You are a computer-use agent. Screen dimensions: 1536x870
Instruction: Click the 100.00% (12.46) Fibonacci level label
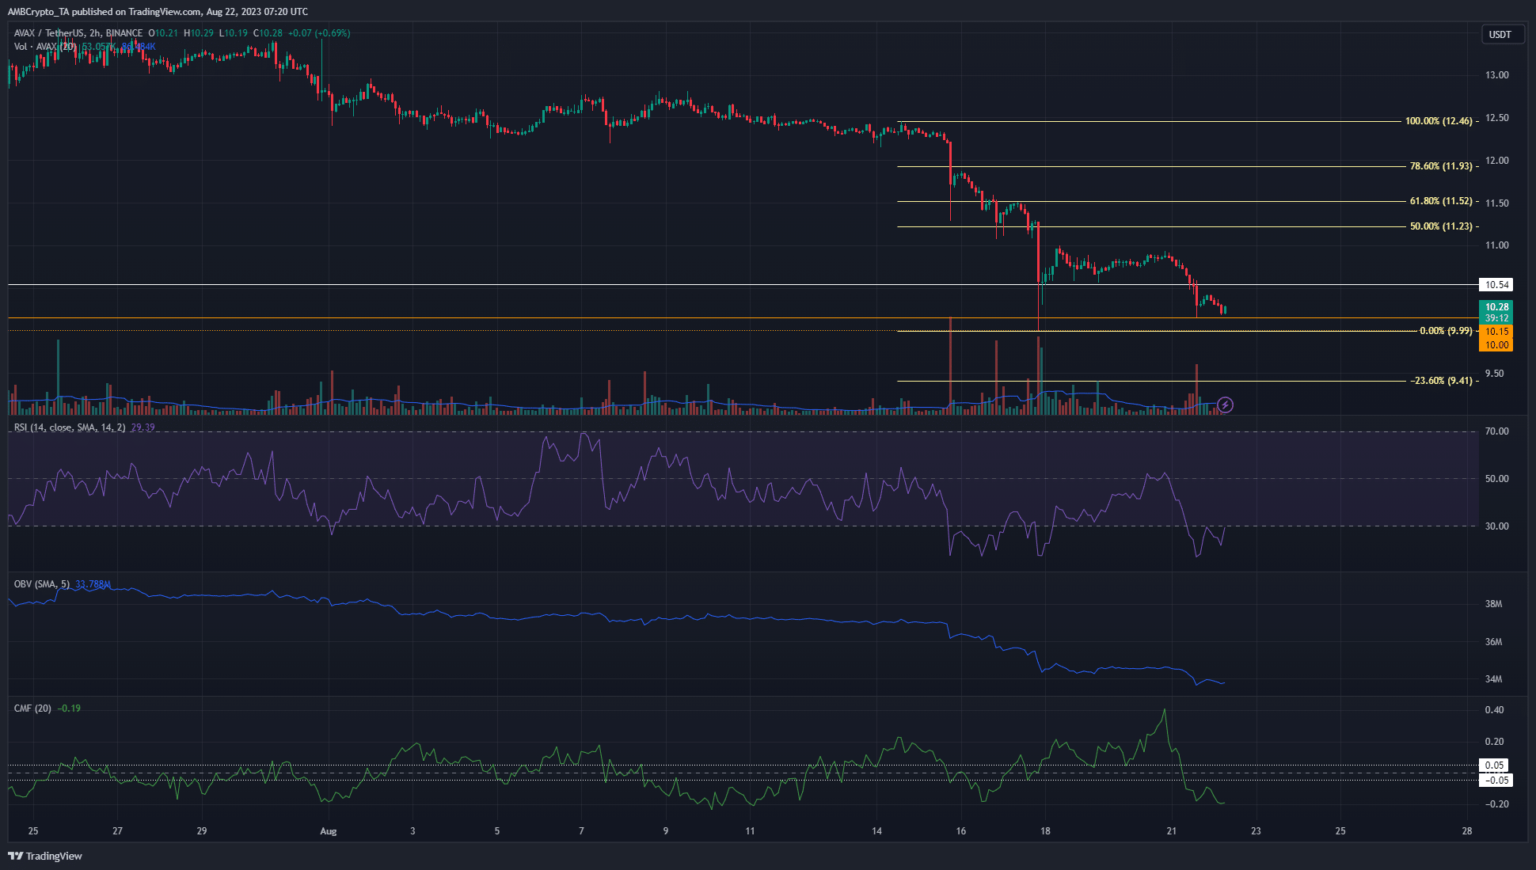[x=1438, y=121]
